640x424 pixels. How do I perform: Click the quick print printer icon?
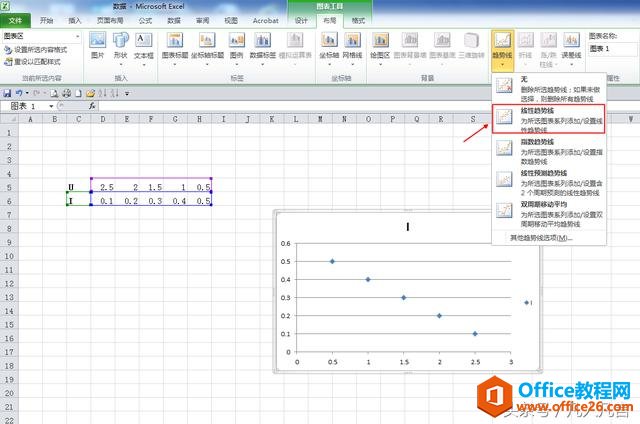pos(66,93)
